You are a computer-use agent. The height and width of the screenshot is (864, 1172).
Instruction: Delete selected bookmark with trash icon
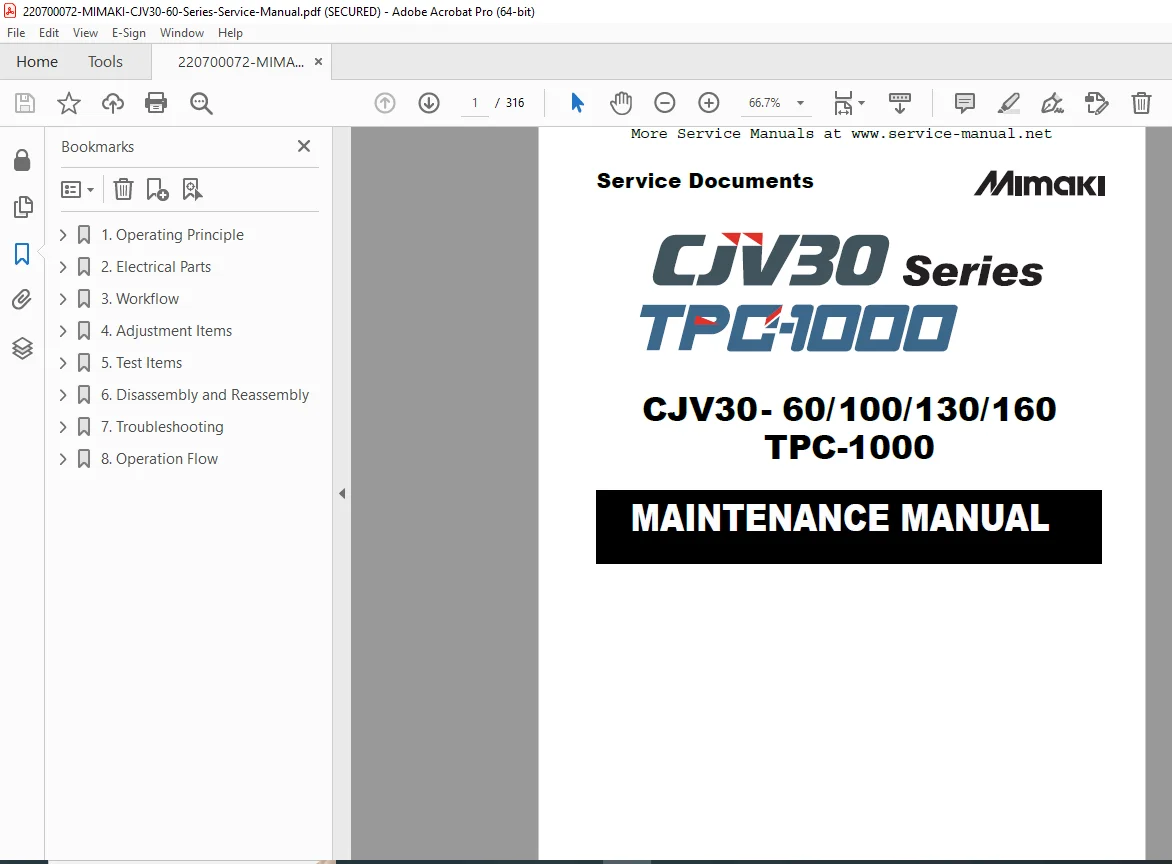pyautogui.click(x=123, y=189)
